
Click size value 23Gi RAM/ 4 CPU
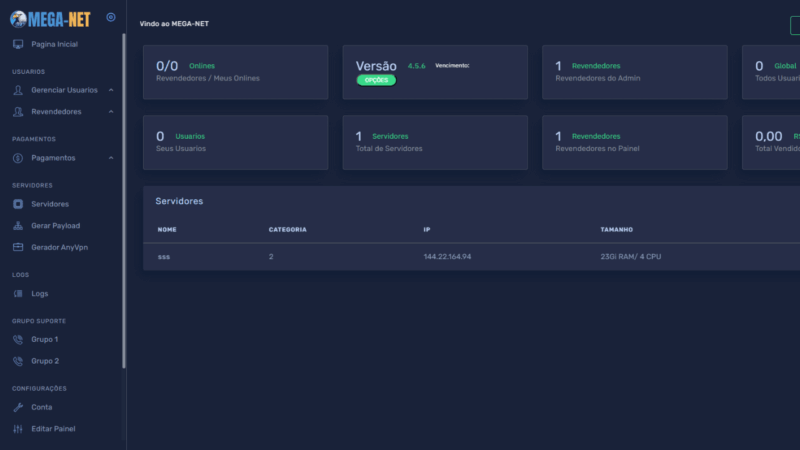[x=631, y=257]
